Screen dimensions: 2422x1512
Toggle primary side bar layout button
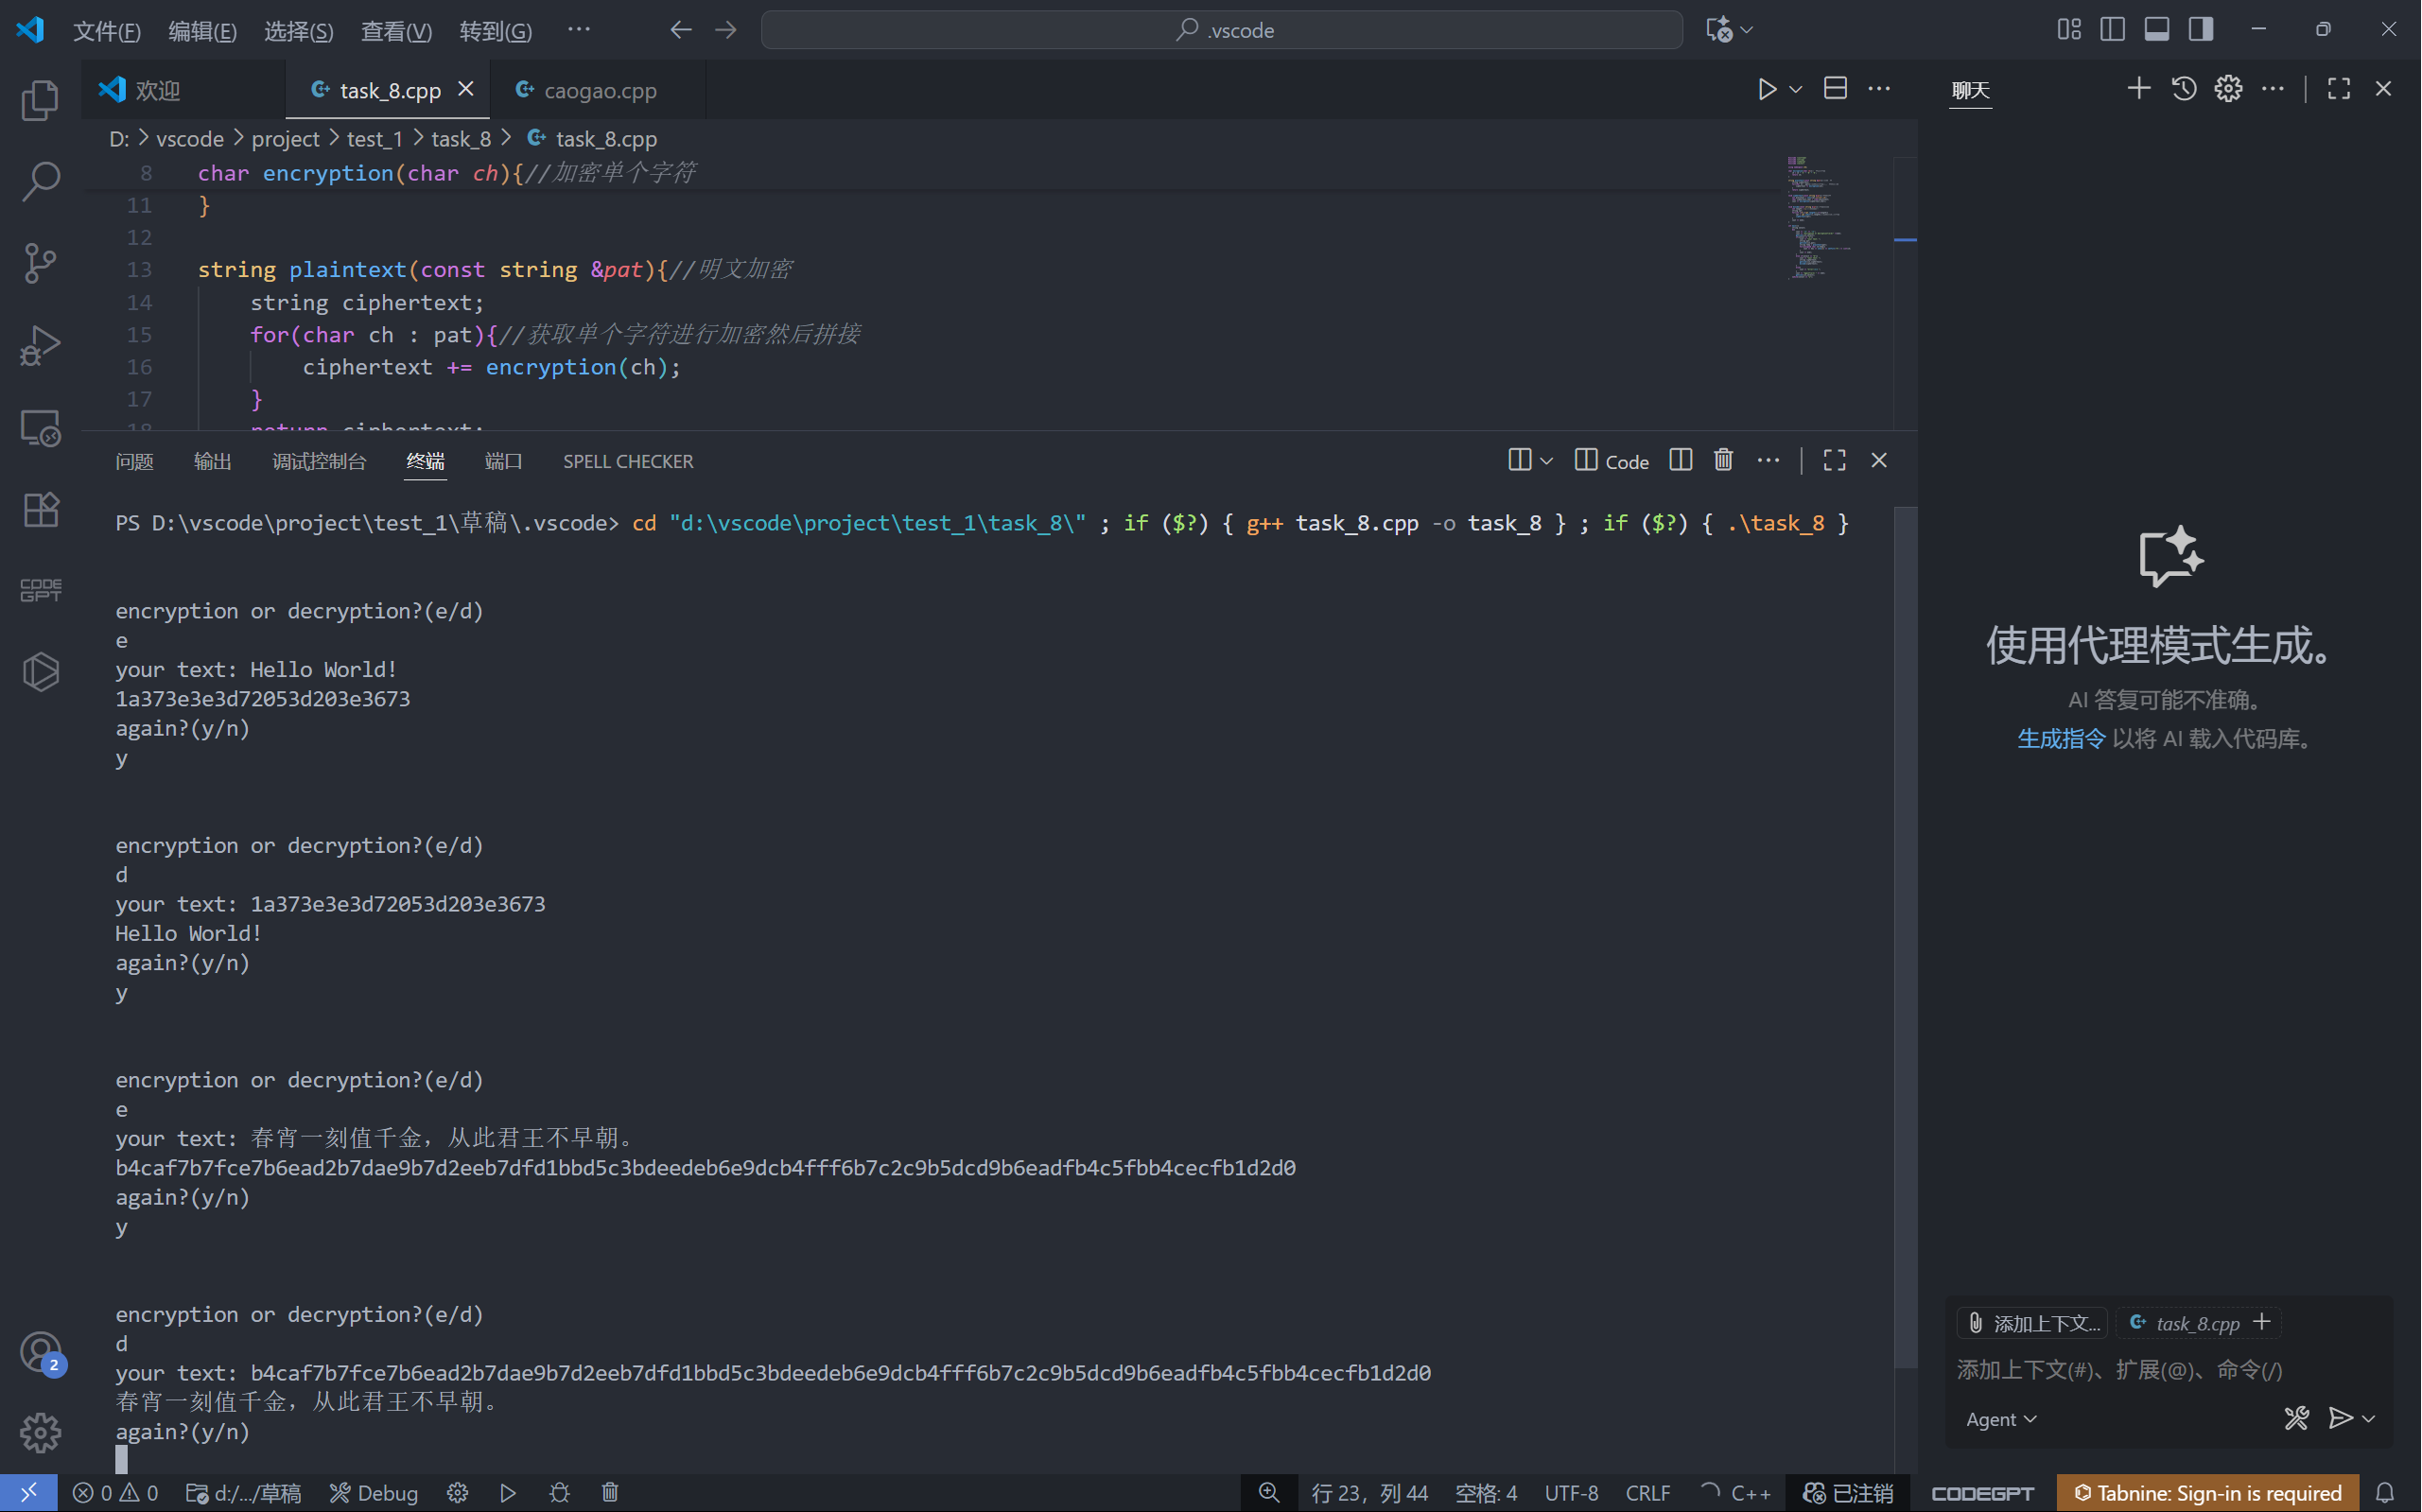tap(2112, 30)
